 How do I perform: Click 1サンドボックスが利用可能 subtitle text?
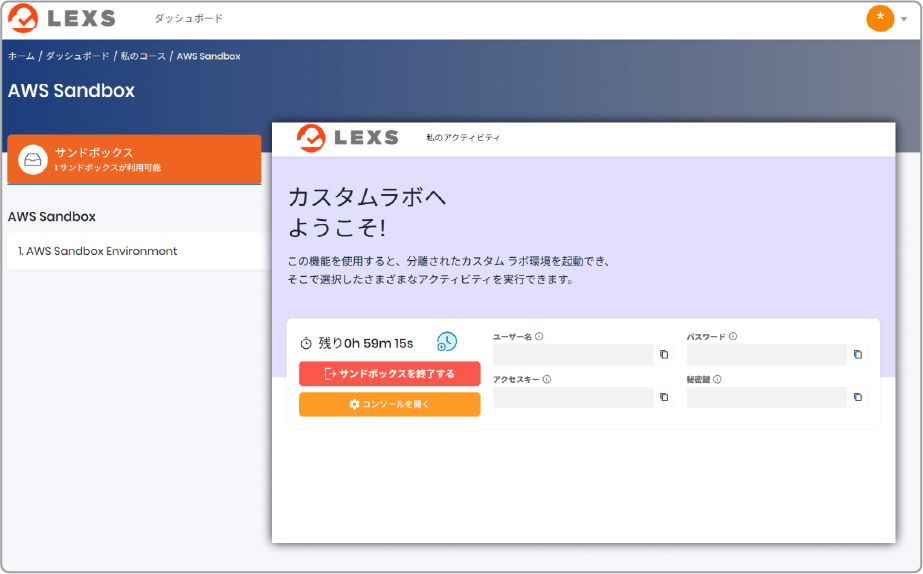tap(108, 168)
